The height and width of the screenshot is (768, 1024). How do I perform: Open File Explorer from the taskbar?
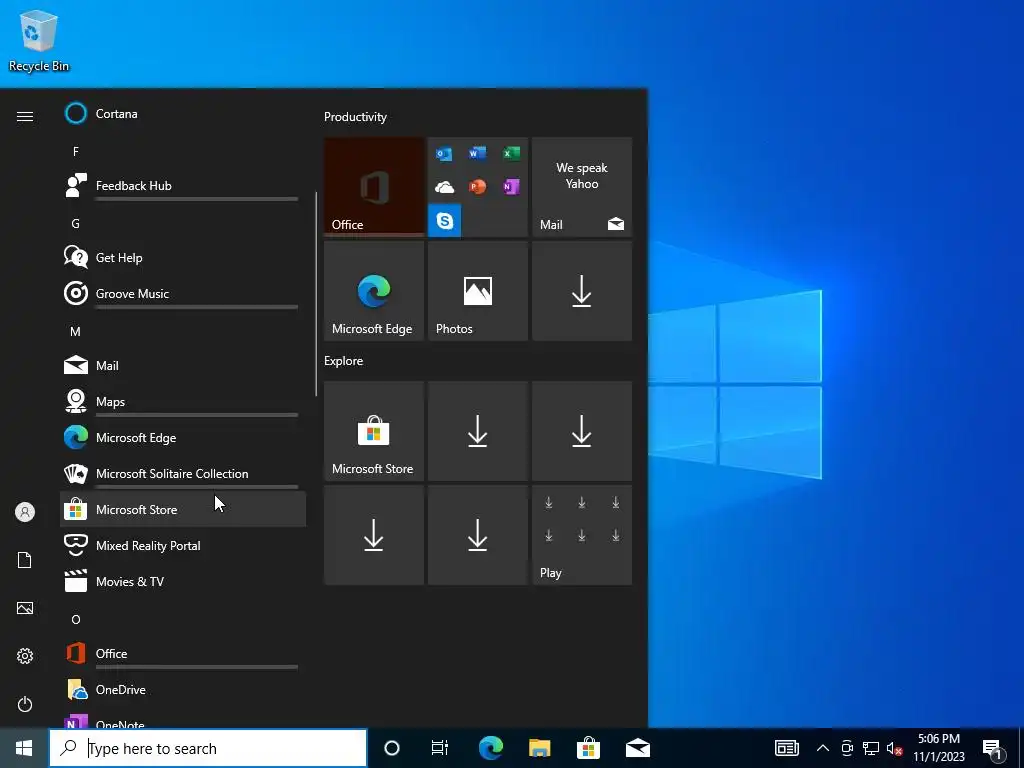[x=539, y=748]
